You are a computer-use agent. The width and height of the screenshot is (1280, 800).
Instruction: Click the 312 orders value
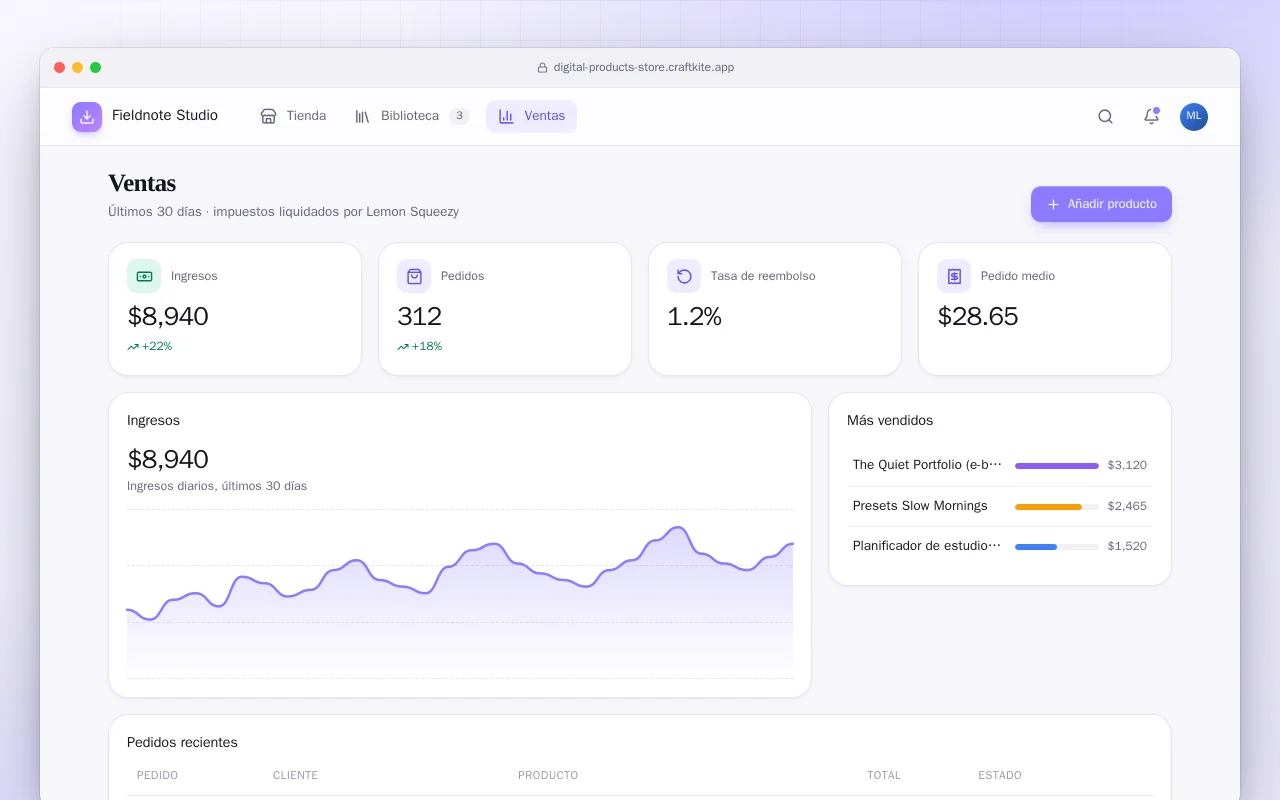(419, 317)
